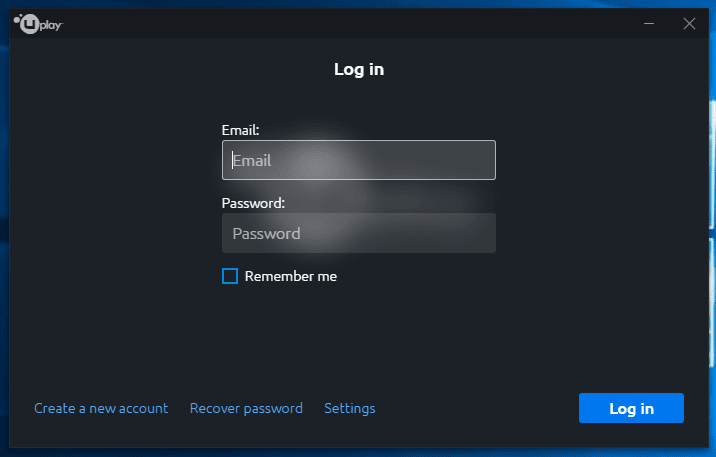The image size is (716, 457).
Task: Click the "Remember me" label text
Action: [x=291, y=276]
